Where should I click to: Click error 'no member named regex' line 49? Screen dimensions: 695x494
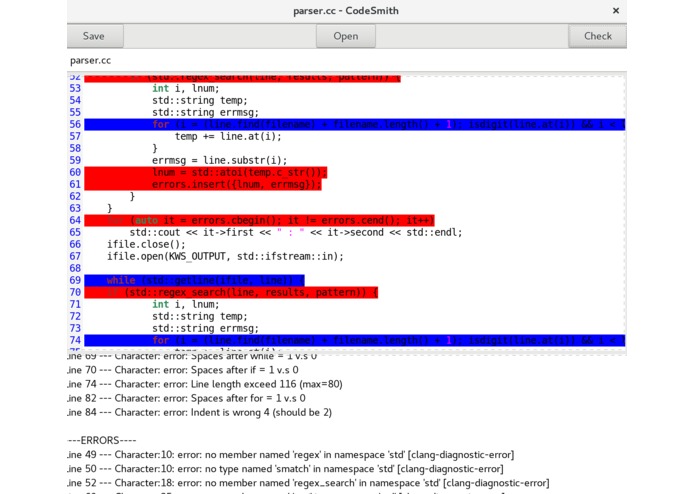291,455
